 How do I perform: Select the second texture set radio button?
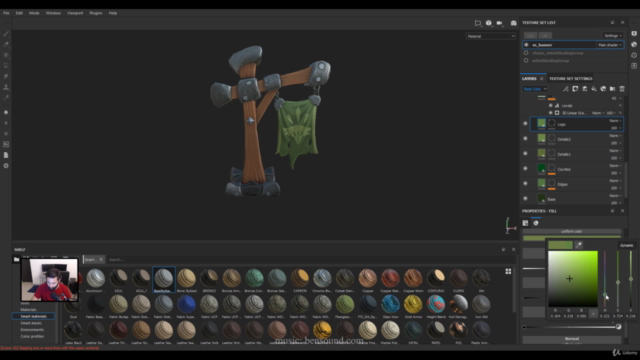click(x=526, y=53)
